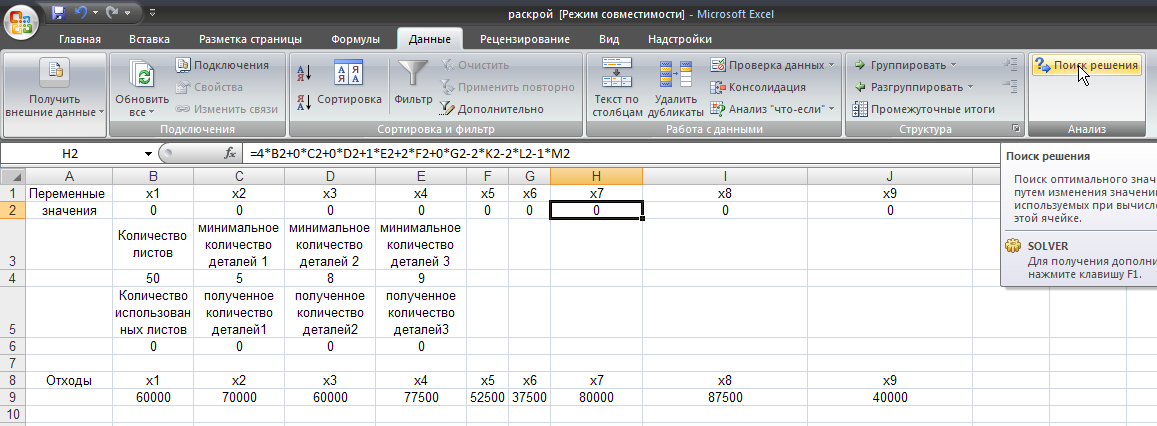Click Применить повторно button
1157x426 pixels.
(507, 87)
